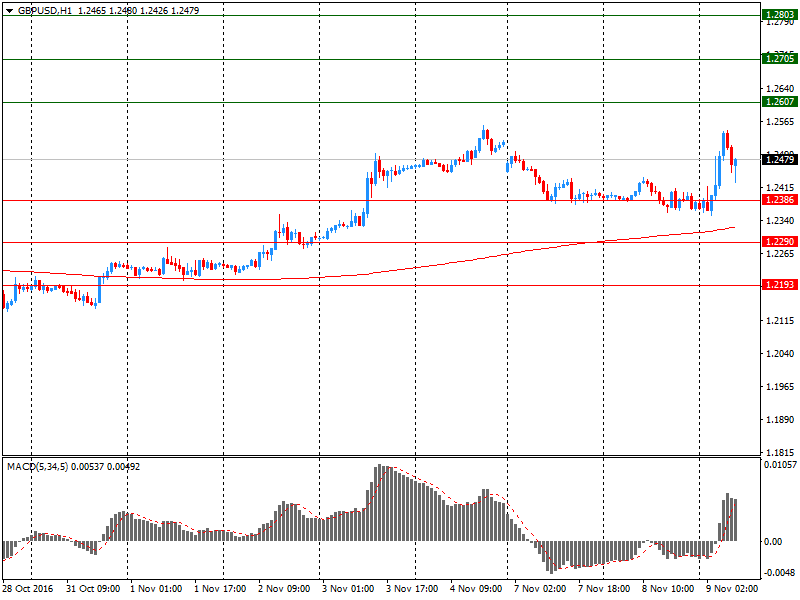Click the 1 Nov 17:00 time label
The height and width of the screenshot is (600, 800).
pyautogui.click(x=220, y=588)
